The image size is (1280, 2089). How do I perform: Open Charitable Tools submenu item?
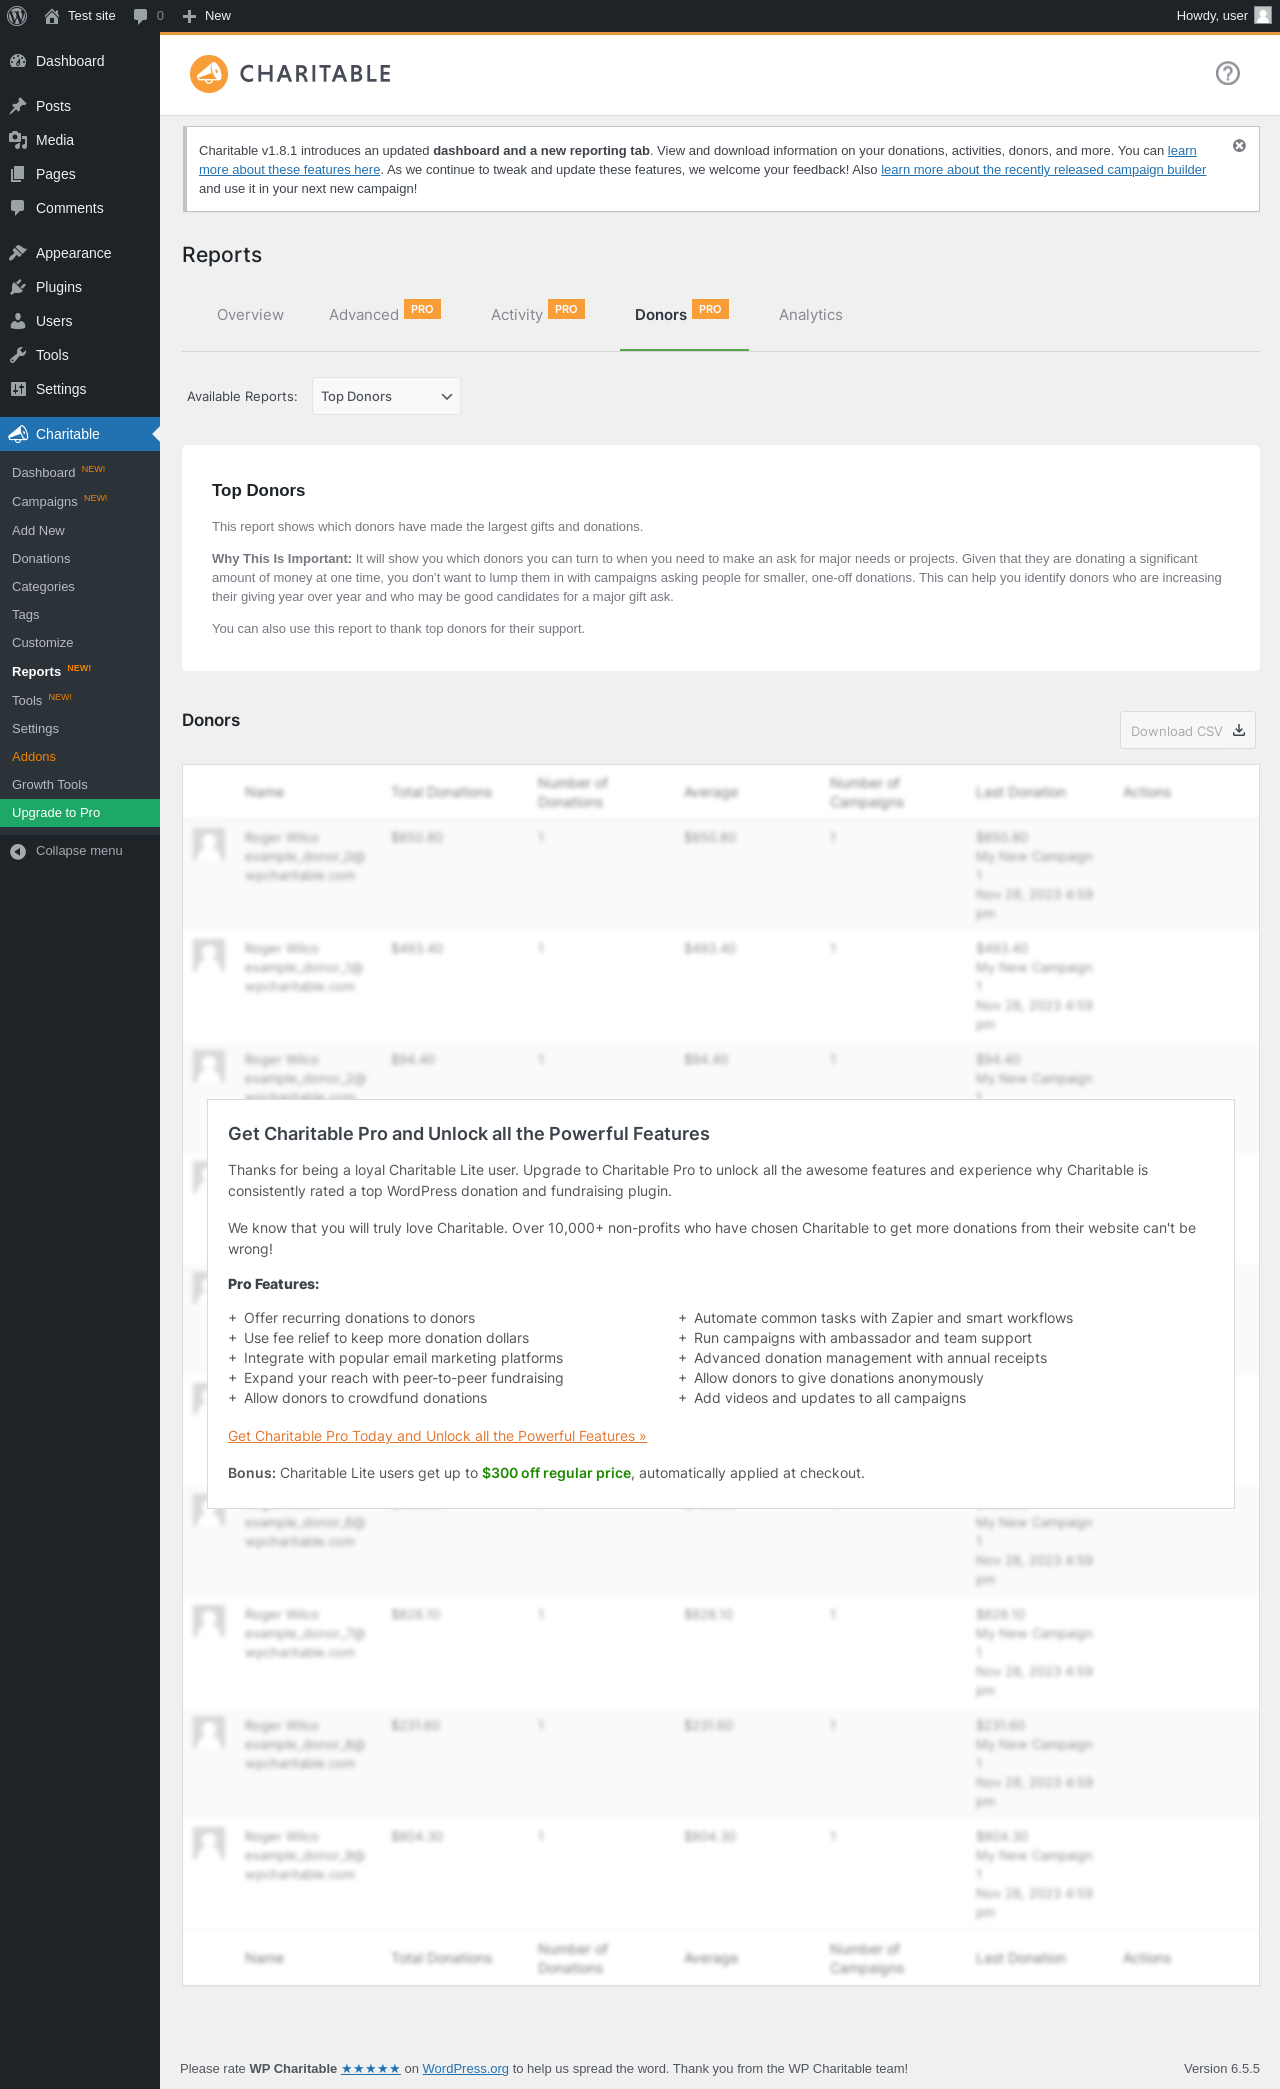point(80,700)
